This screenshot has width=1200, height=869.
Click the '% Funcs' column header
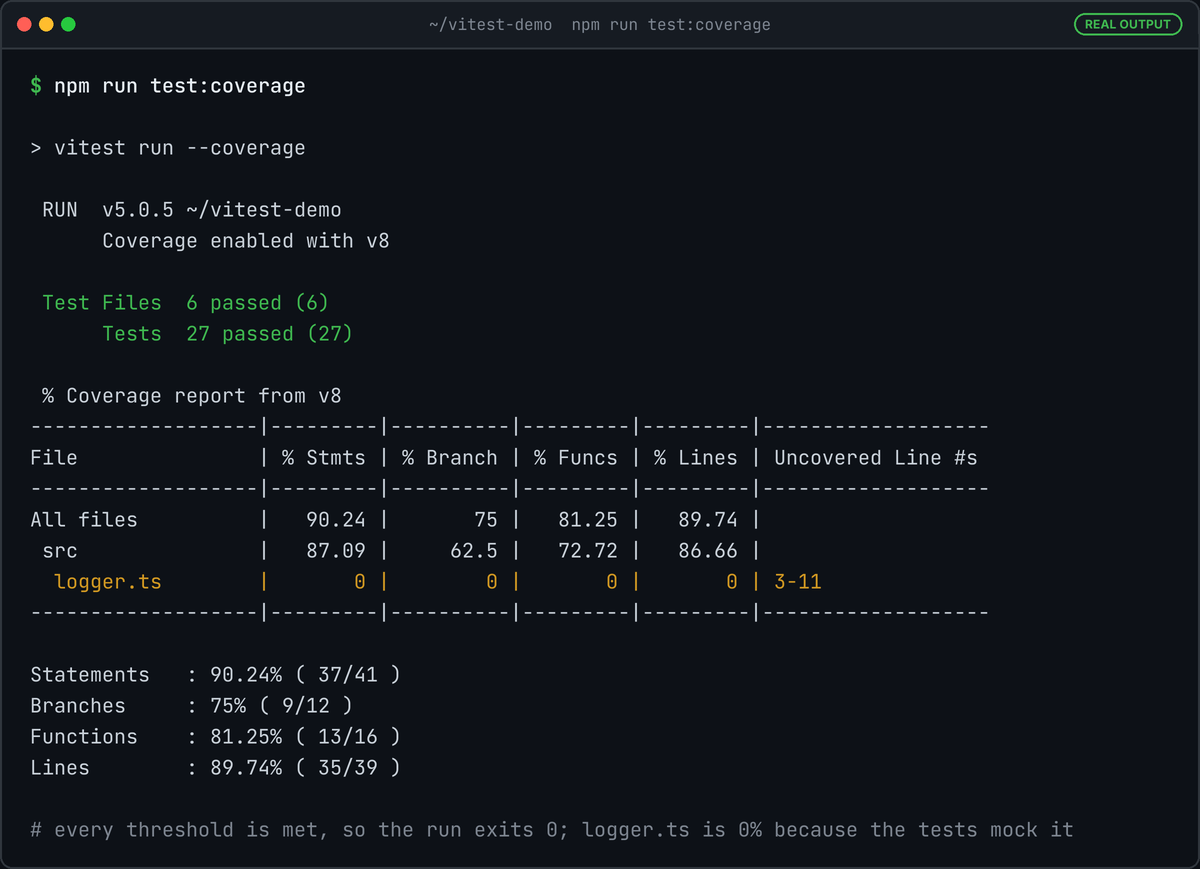(575, 458)
